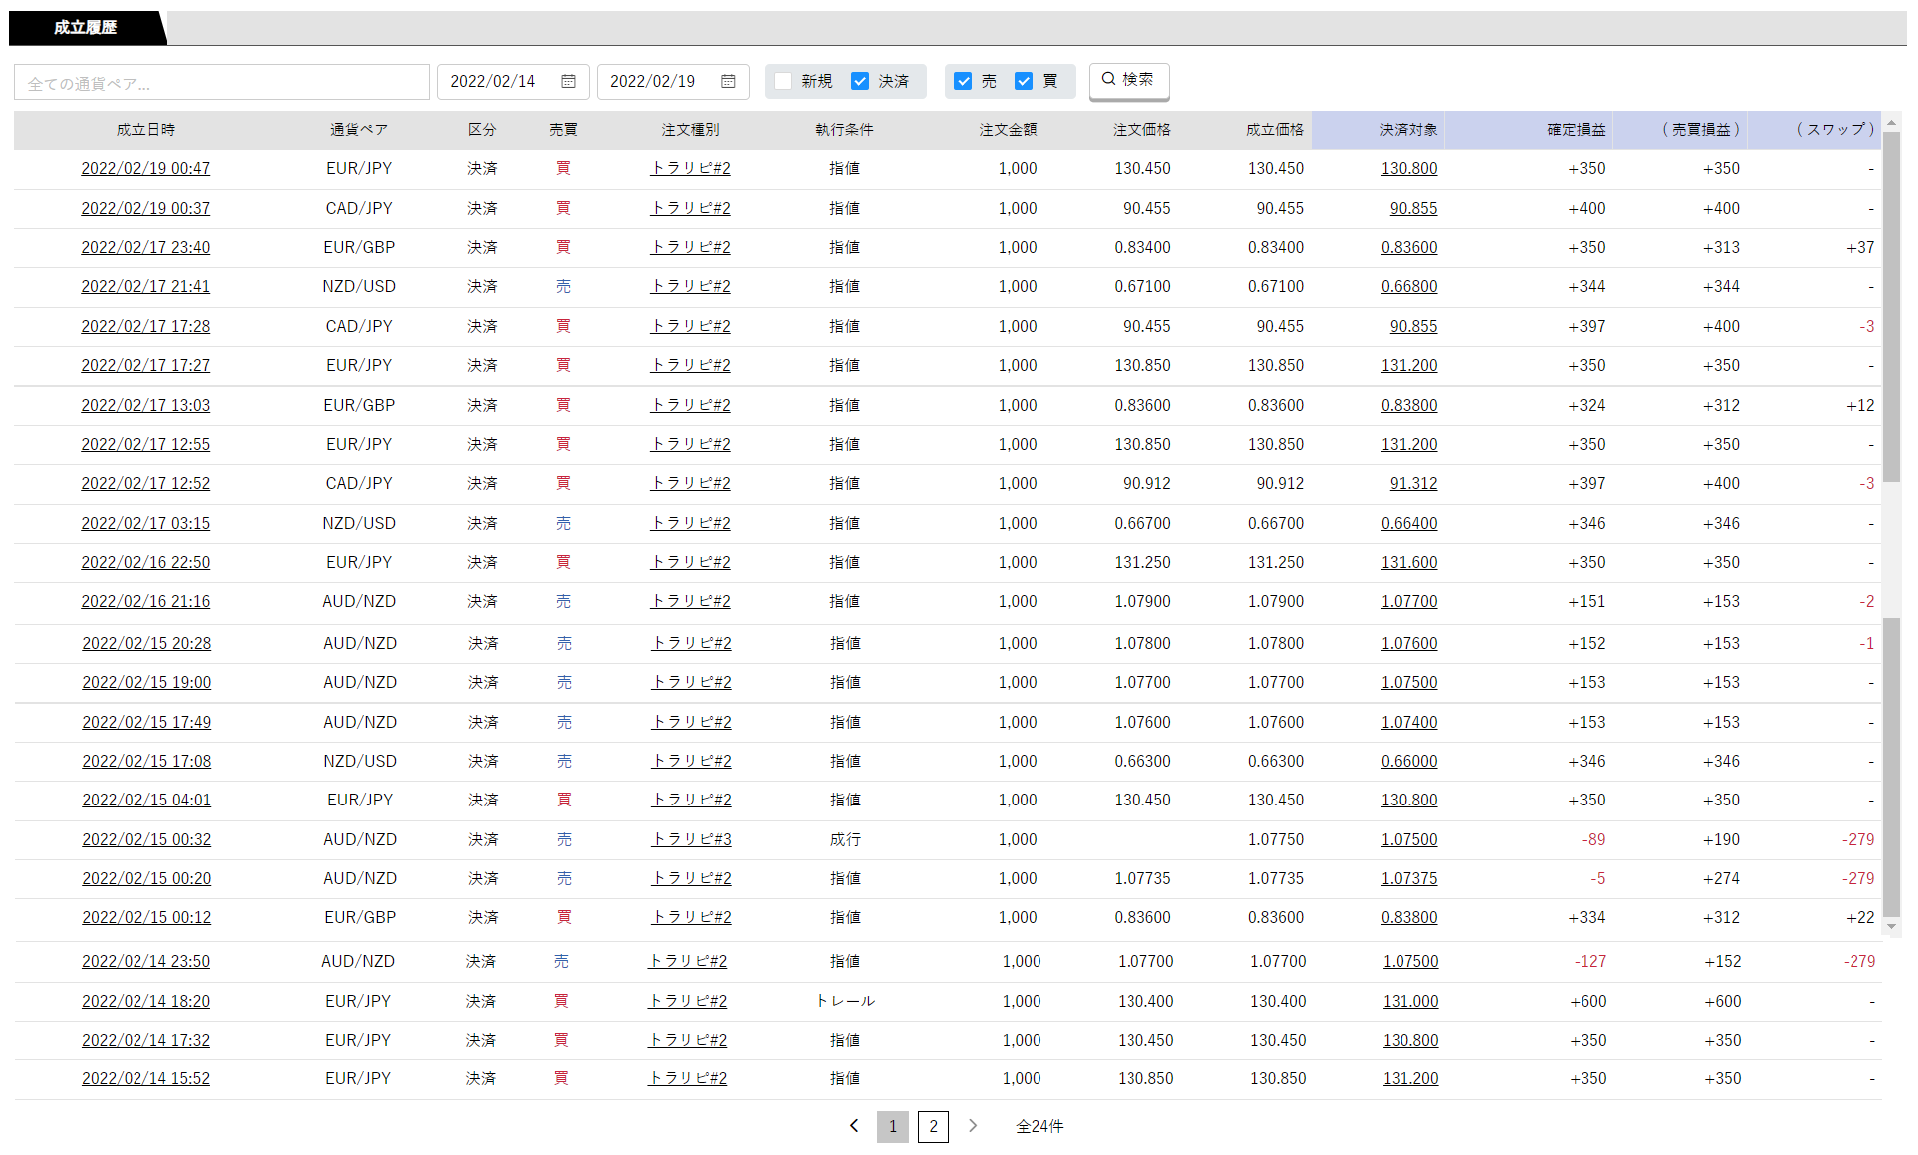Open settlement target 0.83600 link
Viewport: 1918px width, 1155px height.
click(x=1409, y=247)
